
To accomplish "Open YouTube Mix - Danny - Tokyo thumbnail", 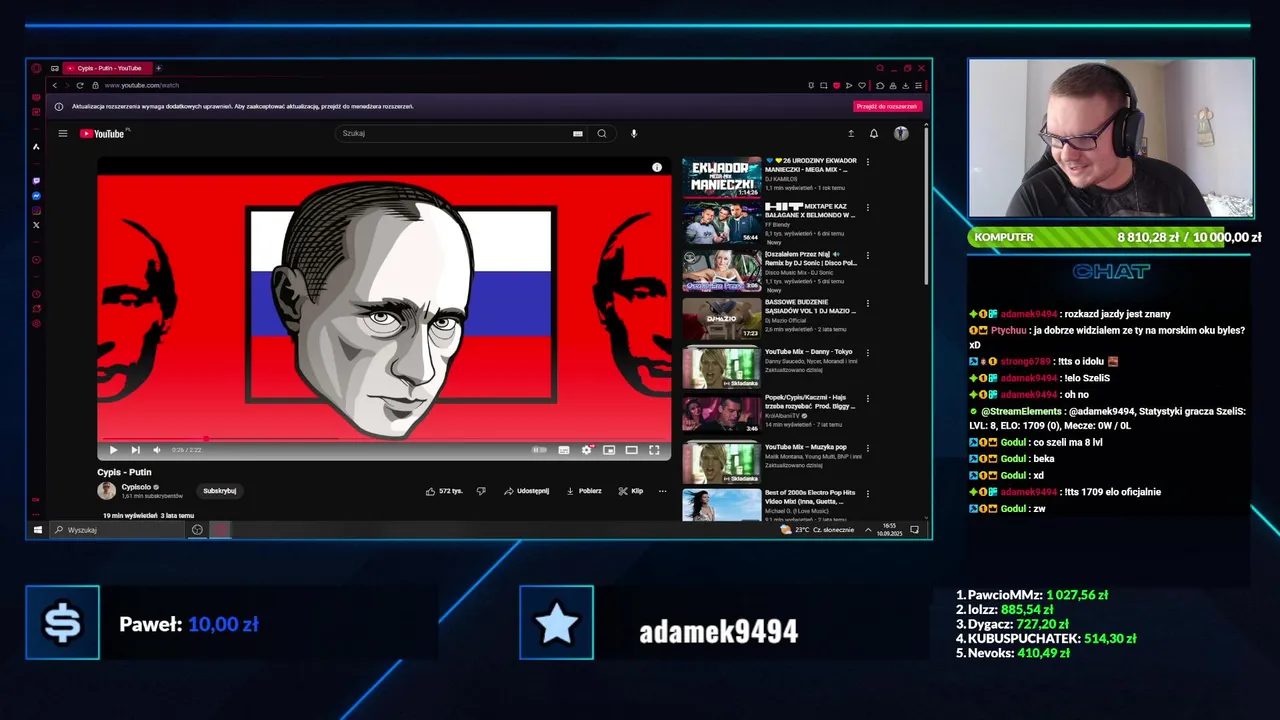I will (x=721, y=367).
